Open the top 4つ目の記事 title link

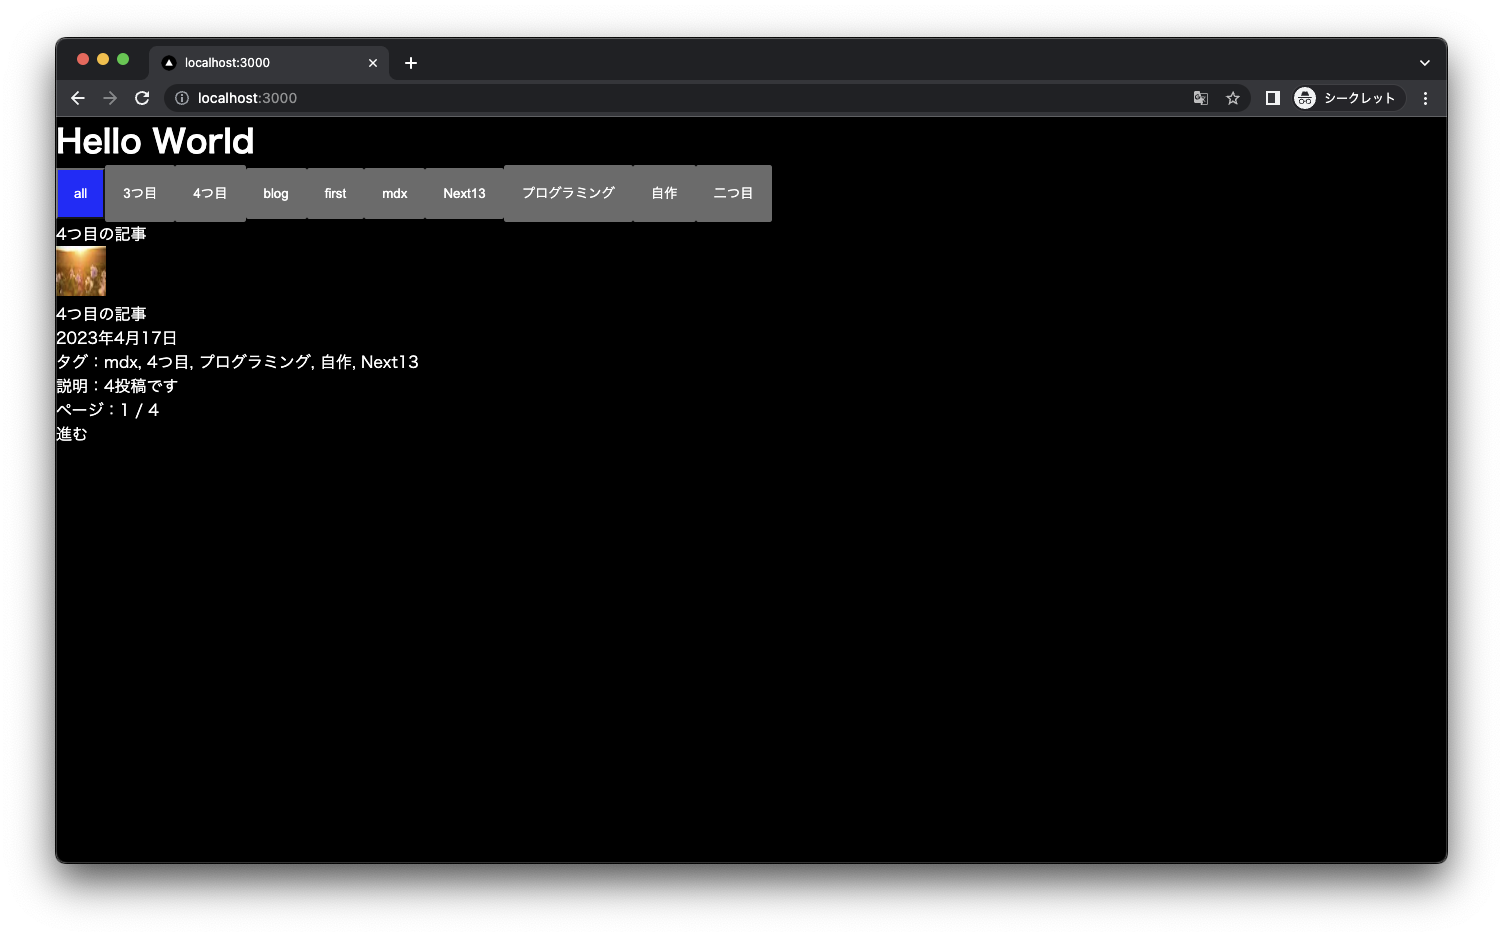[101, 234]
